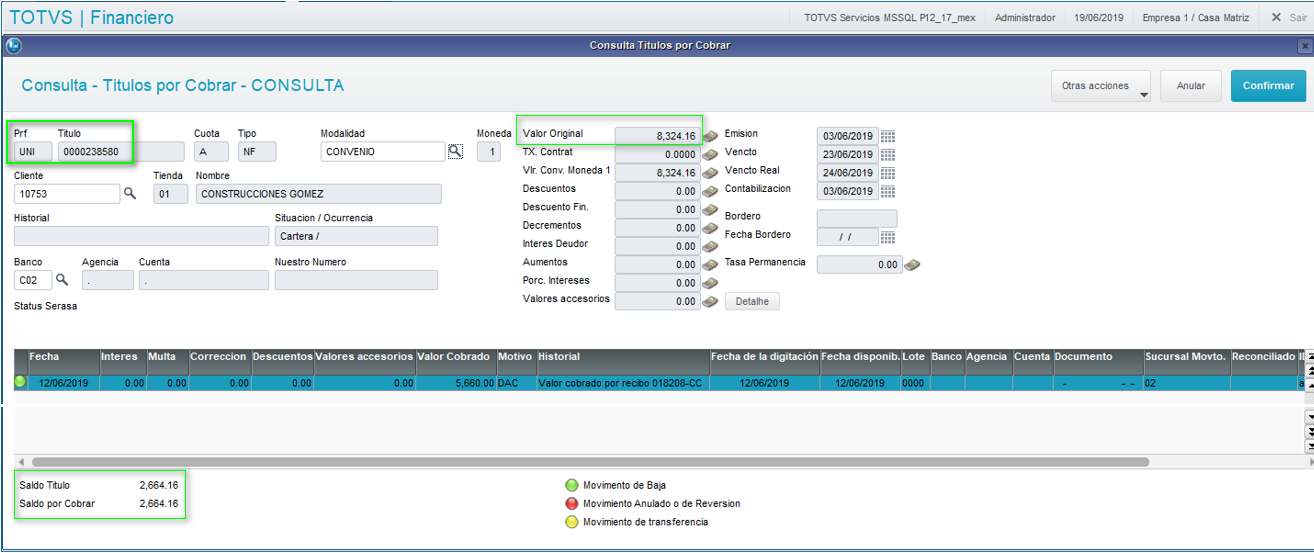Open the Otras acciones dropdown
Screen dimensions: 1314x553
click(x=1101, y=86)
